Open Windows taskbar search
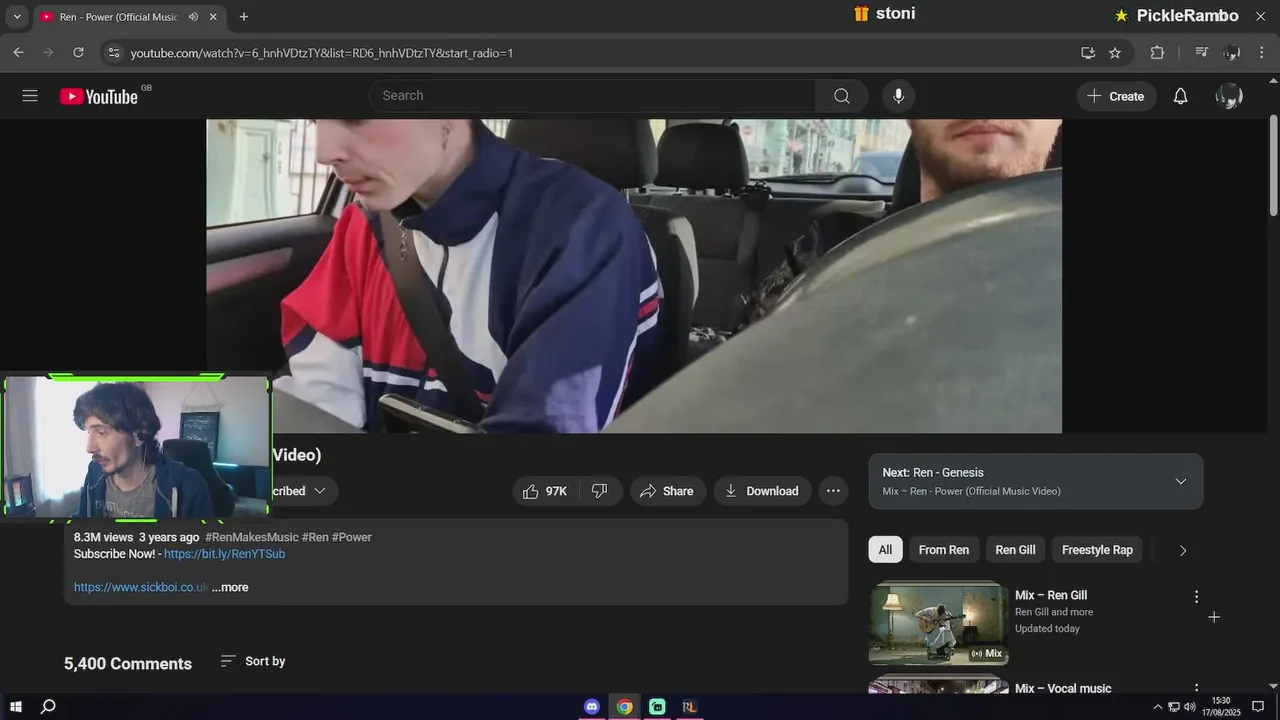Screen dimensions: 1280x720 click(48, 707)
